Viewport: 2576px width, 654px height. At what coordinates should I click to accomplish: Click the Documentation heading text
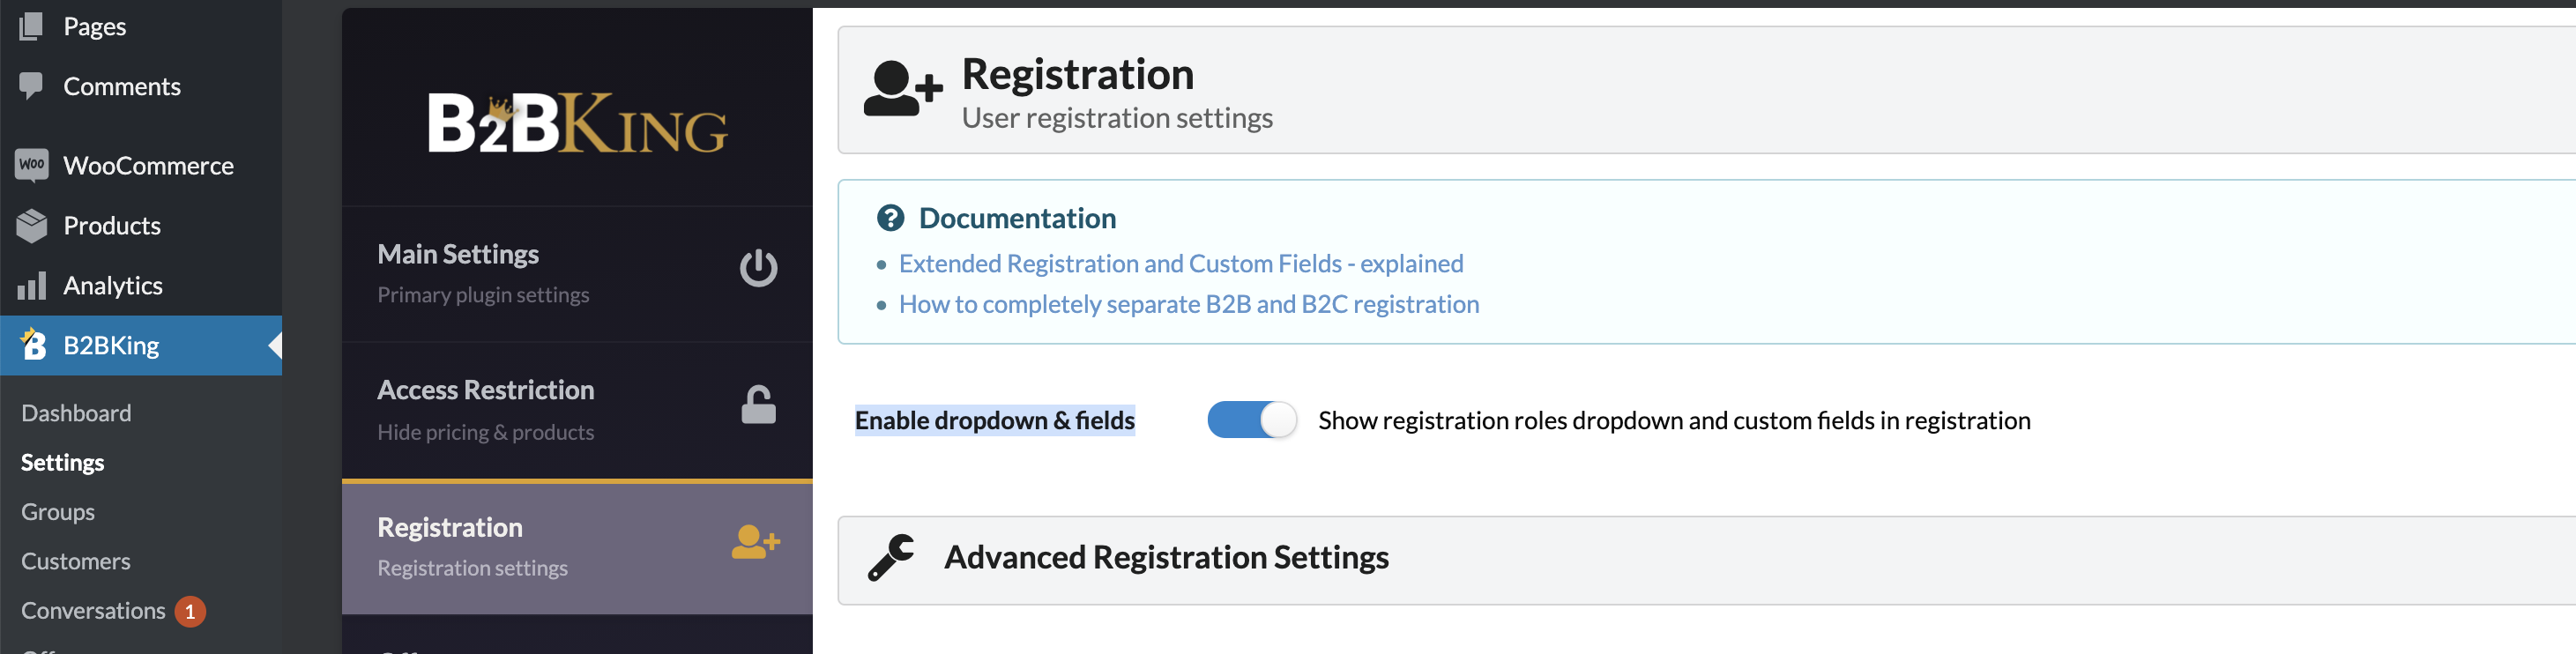(1017, 218)
